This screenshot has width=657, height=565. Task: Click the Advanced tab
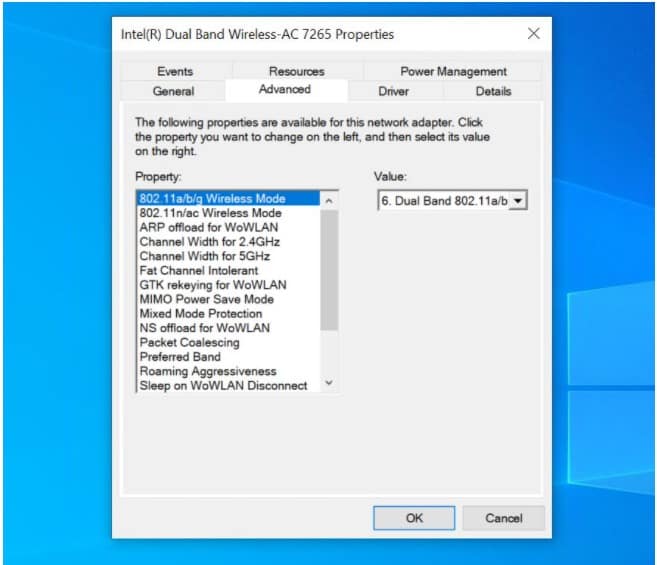pyautogui.click(x=285, y=89)
